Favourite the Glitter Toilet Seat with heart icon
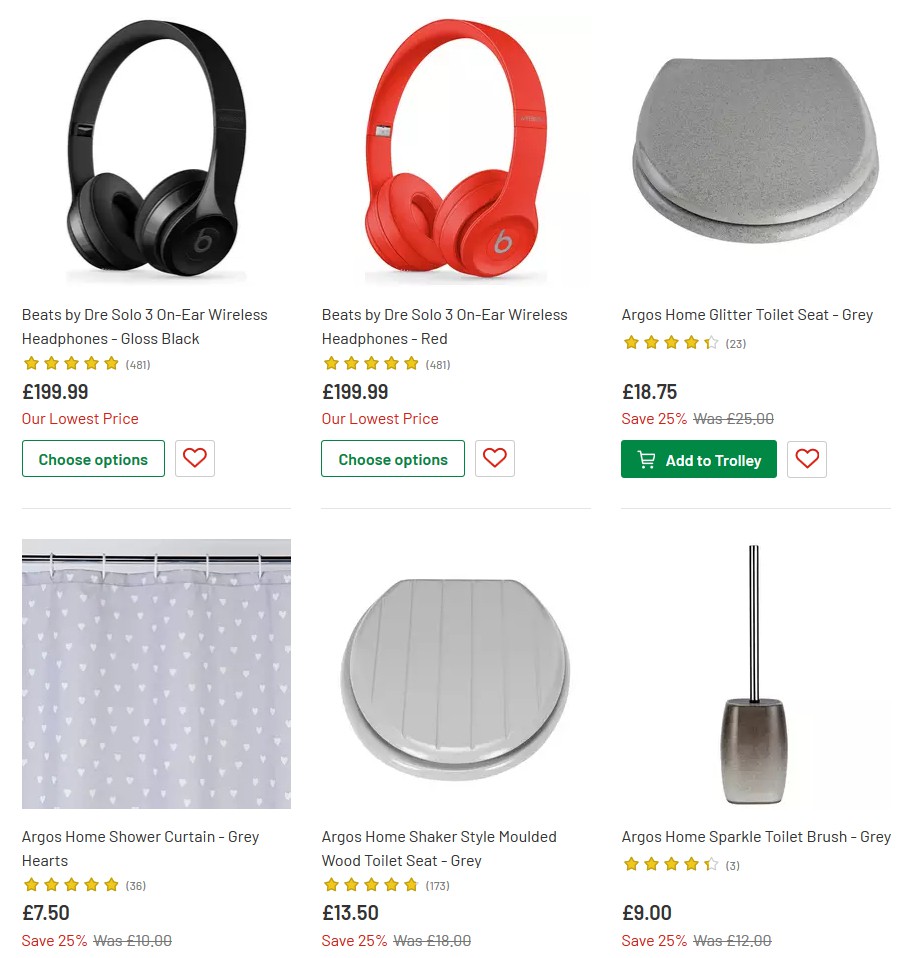 click(806, 459)
